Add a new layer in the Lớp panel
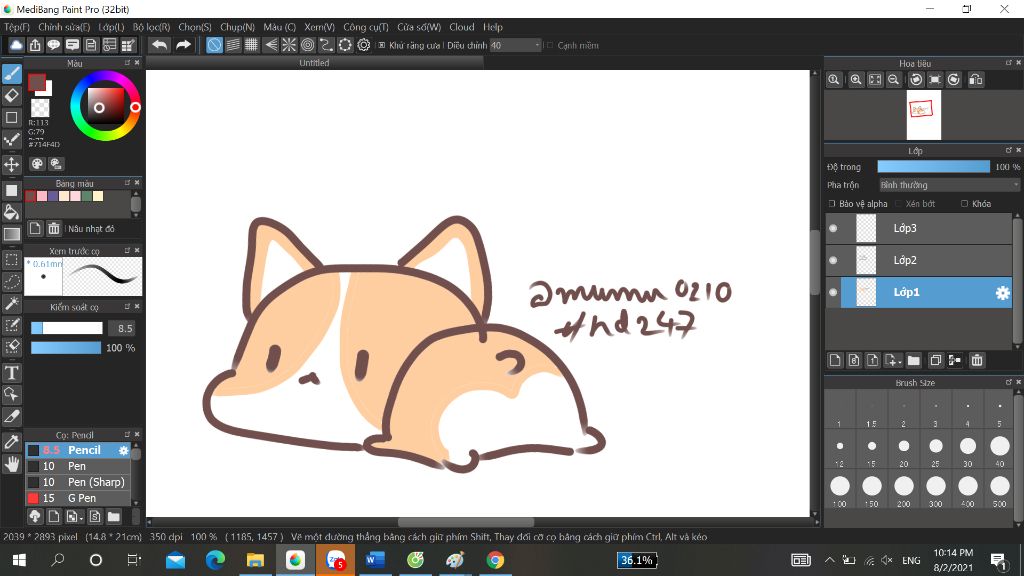Image resolution: width=1024 pixels, height=576 pixels. [835, 360]
